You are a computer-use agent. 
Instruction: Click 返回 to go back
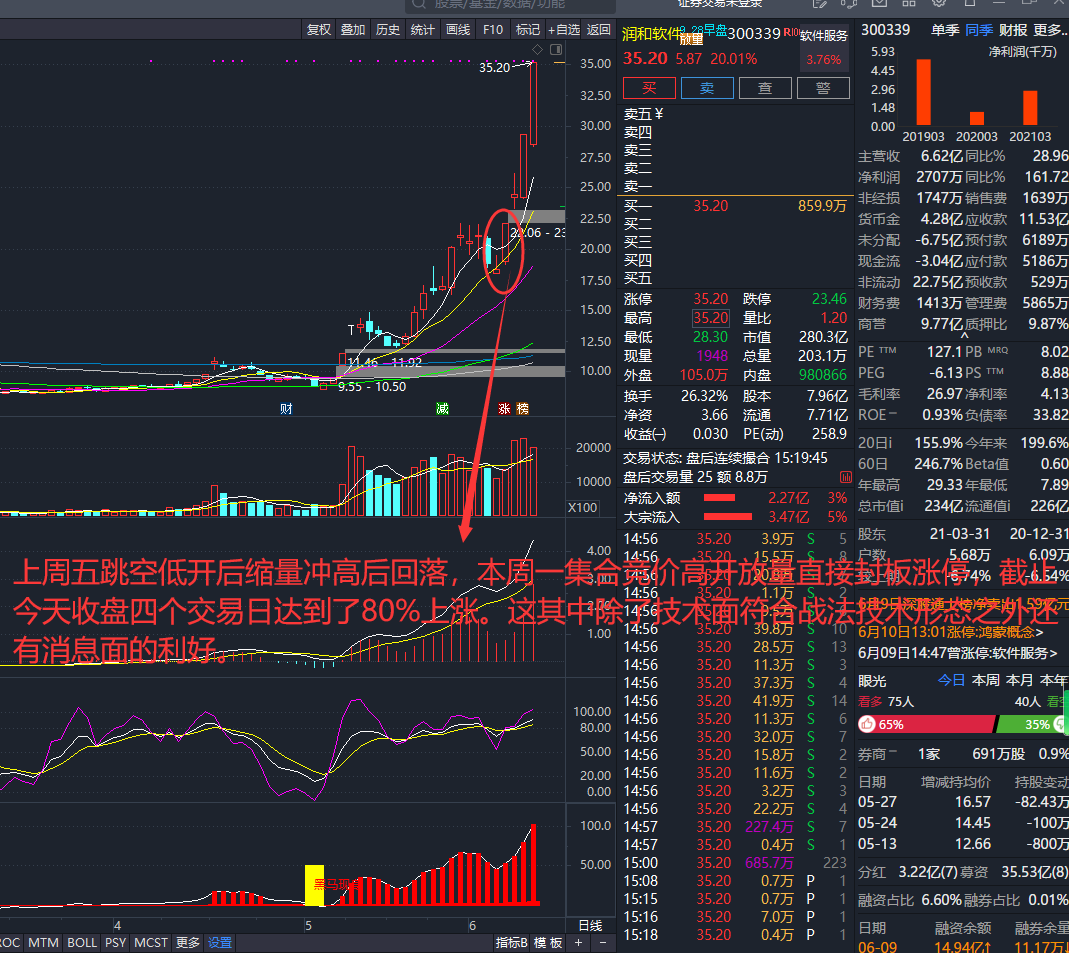[599, 29]
